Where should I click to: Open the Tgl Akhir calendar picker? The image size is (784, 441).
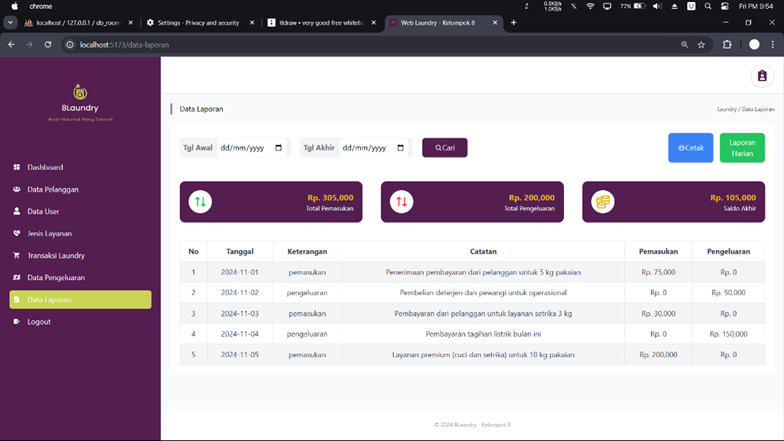400,148
